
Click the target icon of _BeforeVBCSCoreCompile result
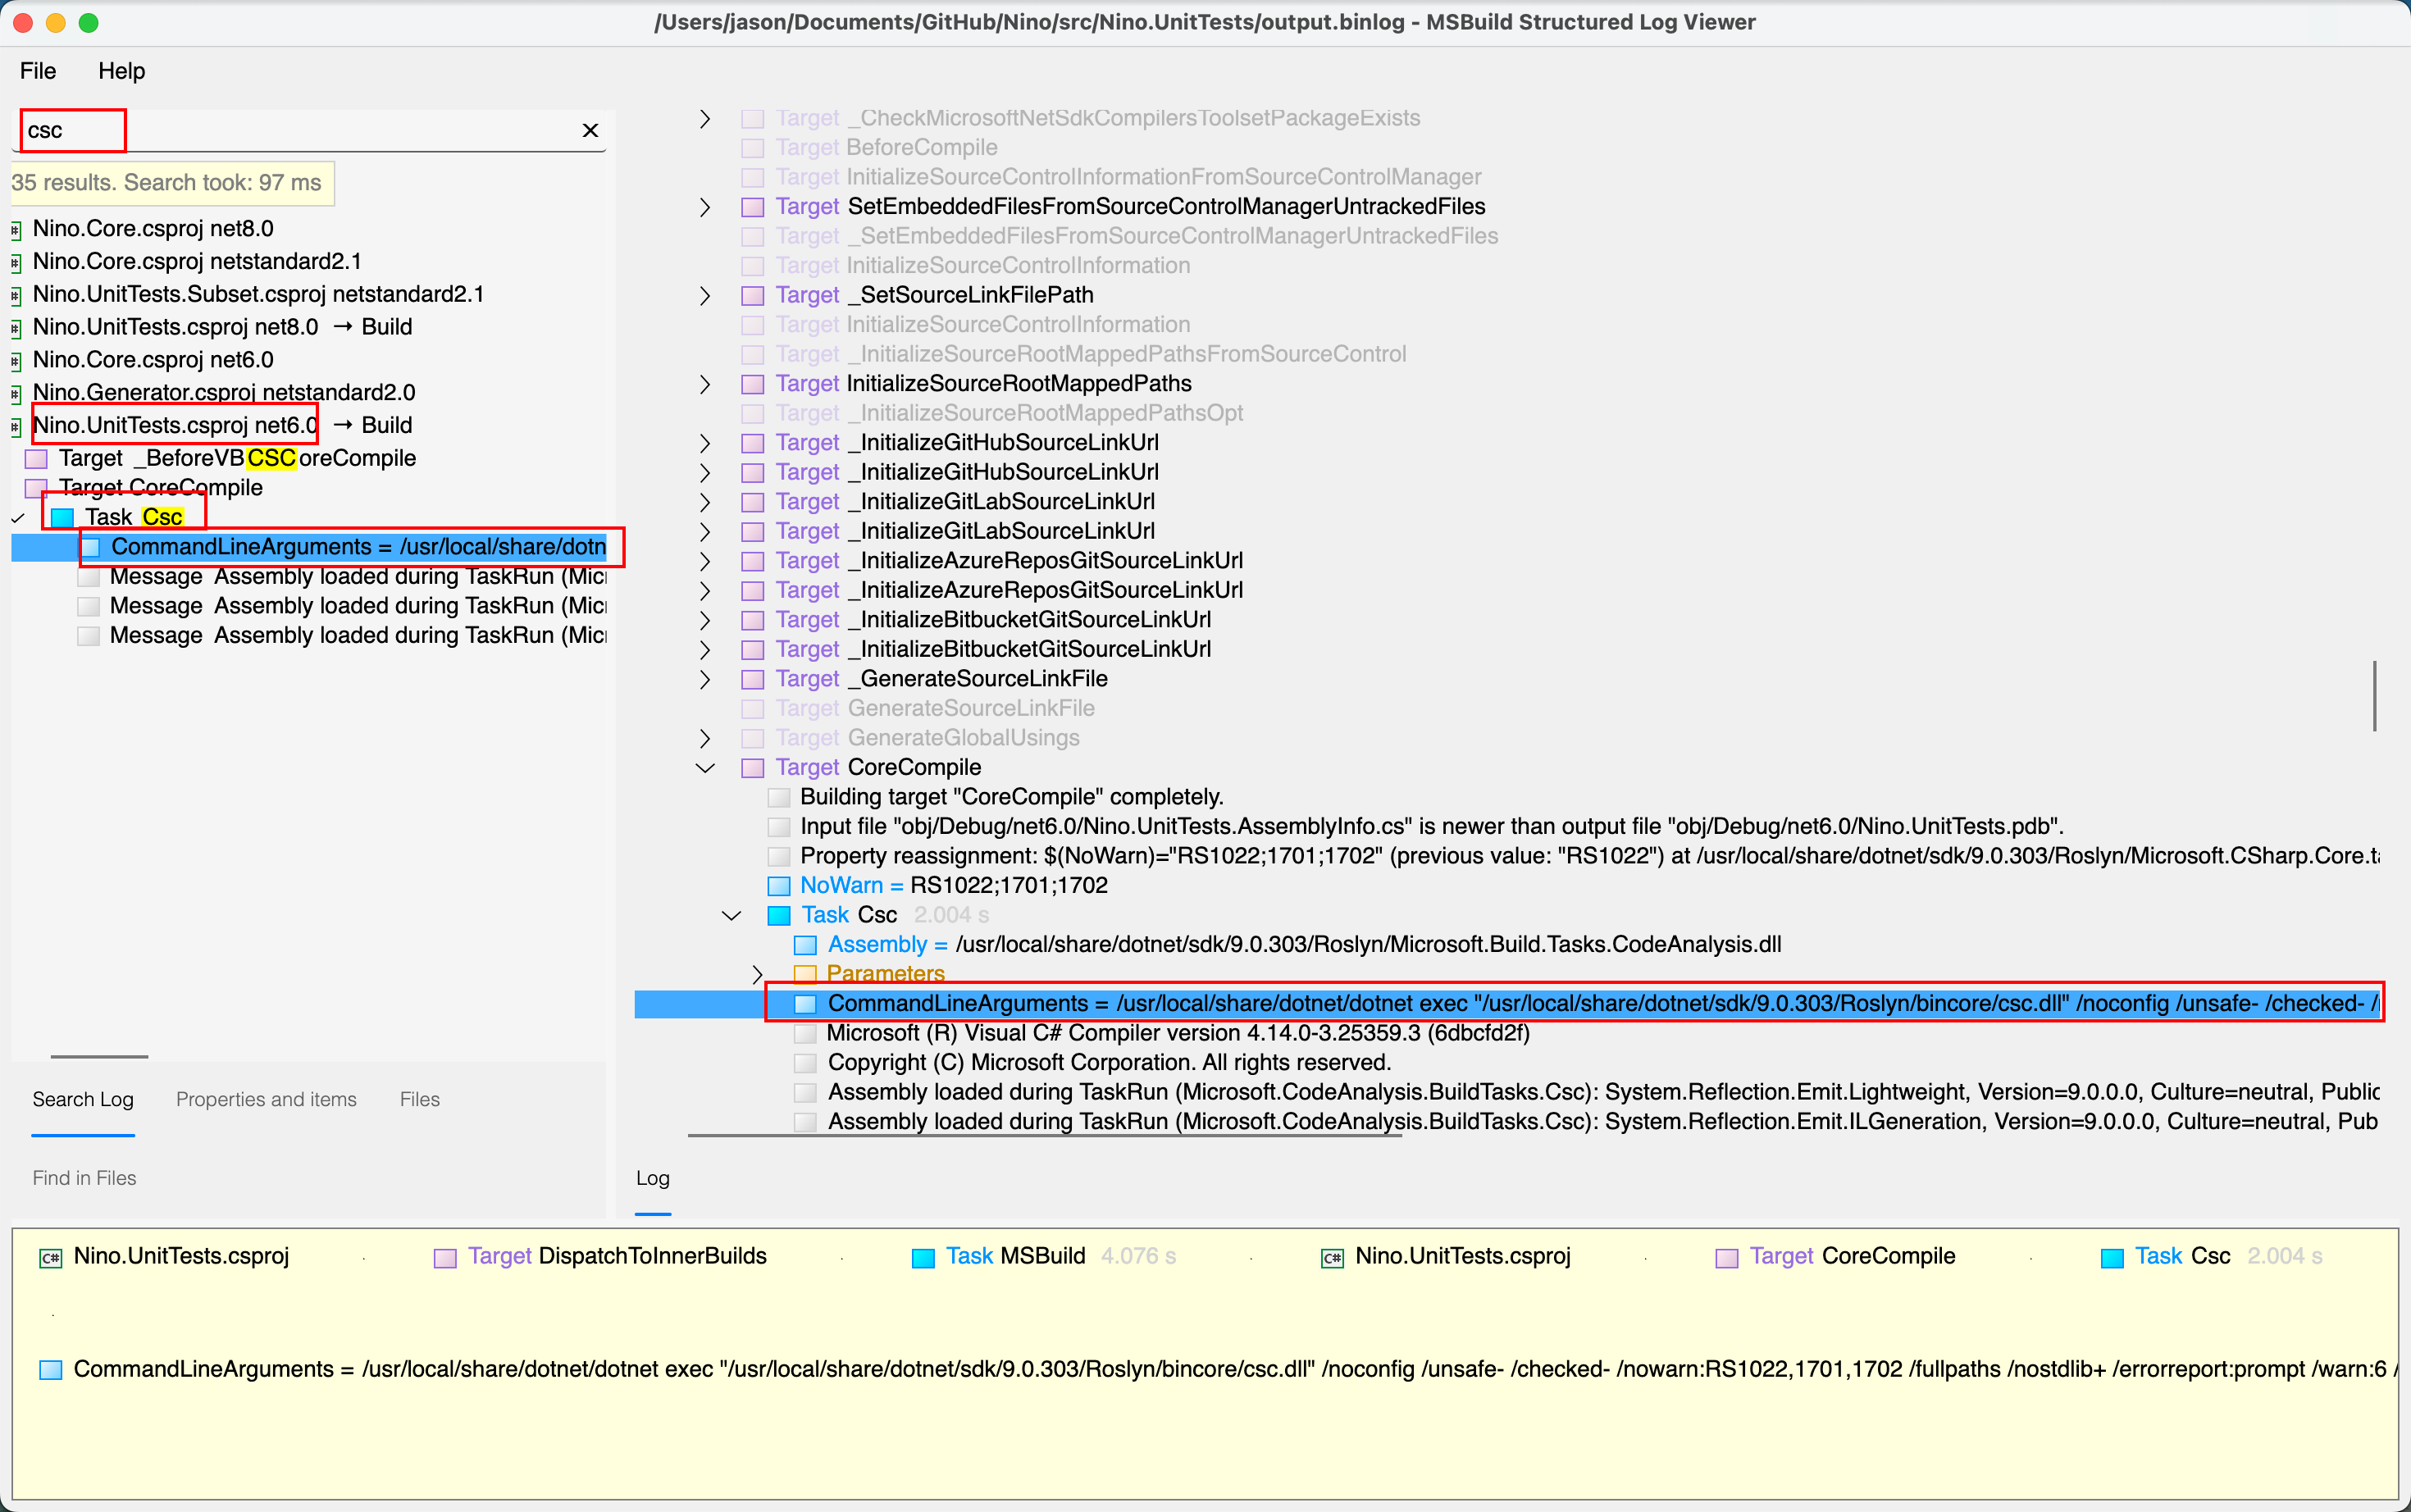[x=37, y=459]
